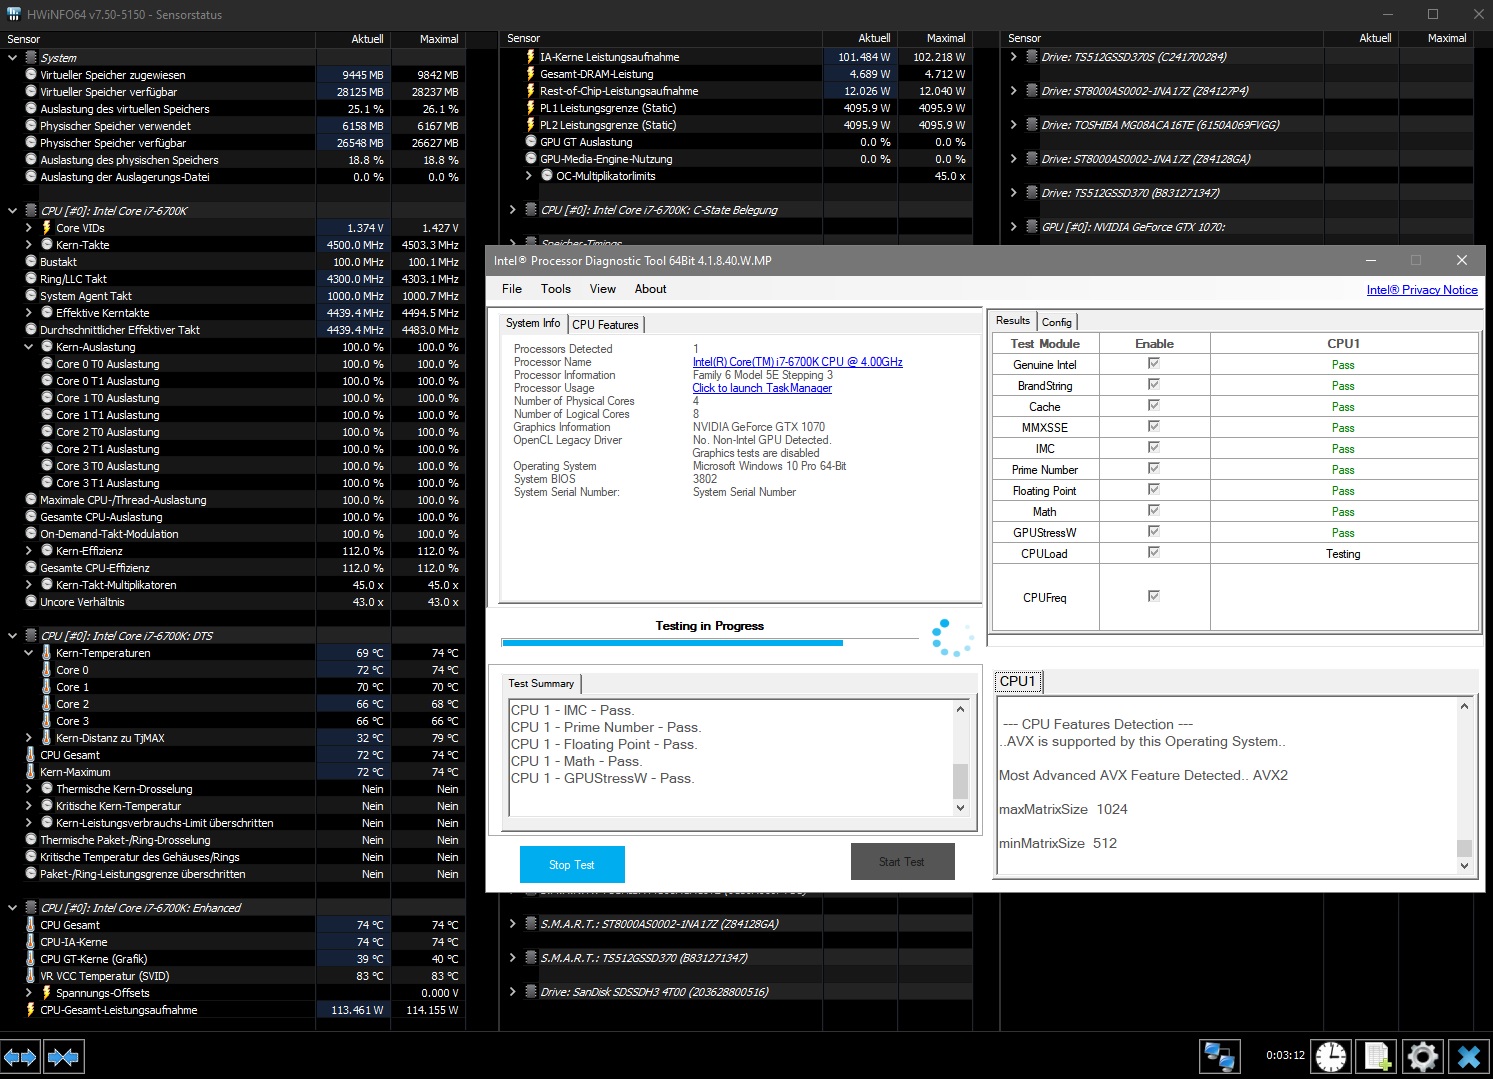The width and height of the screenshot is (1493, 1079).
Task: Click the collapse-columns arrows icon in HWiNFO toolbar
Action: point(63,1056)
